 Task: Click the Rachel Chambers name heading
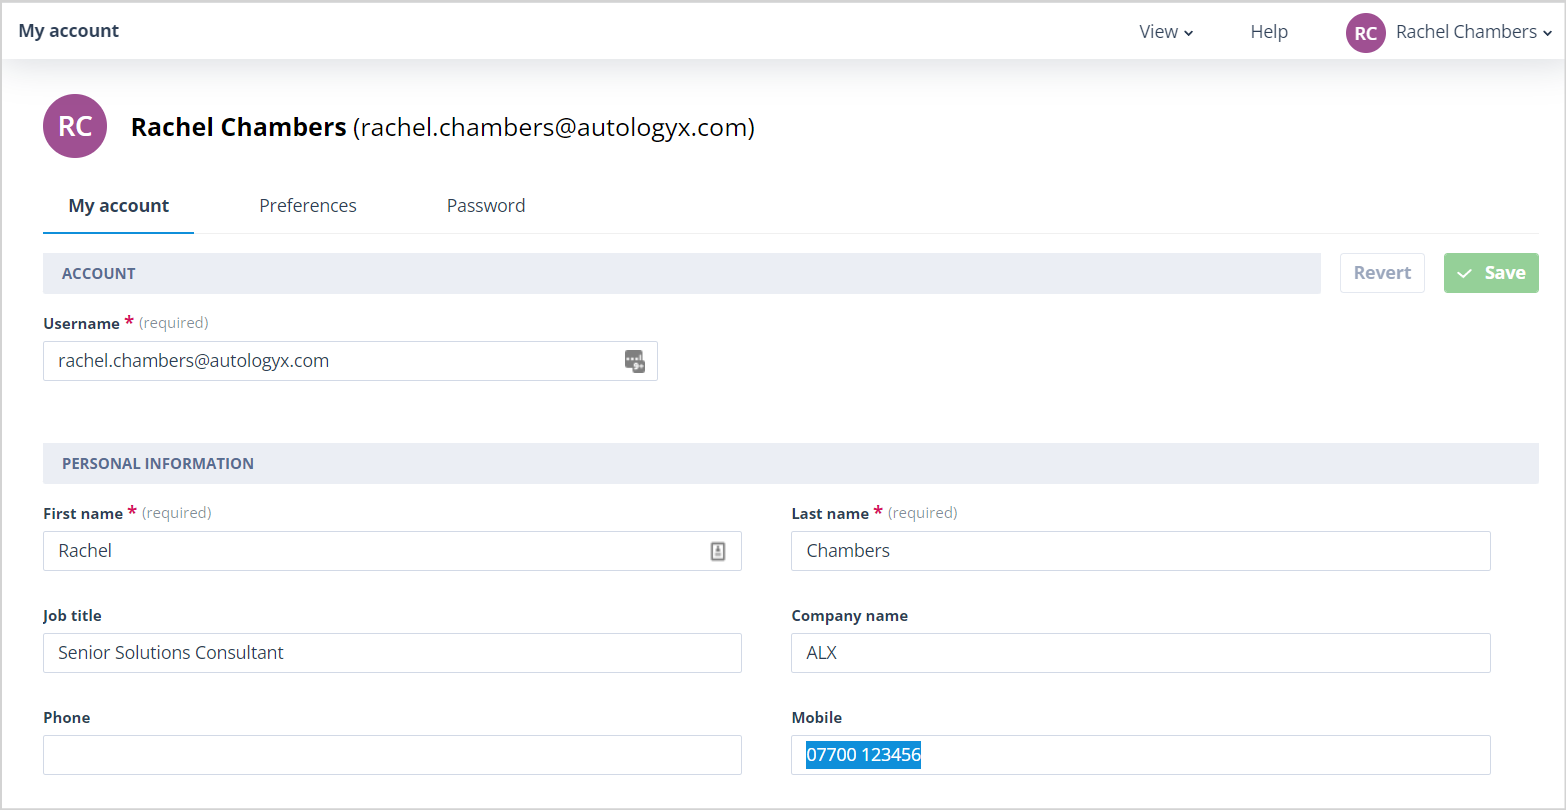click(x=239, y=127)
